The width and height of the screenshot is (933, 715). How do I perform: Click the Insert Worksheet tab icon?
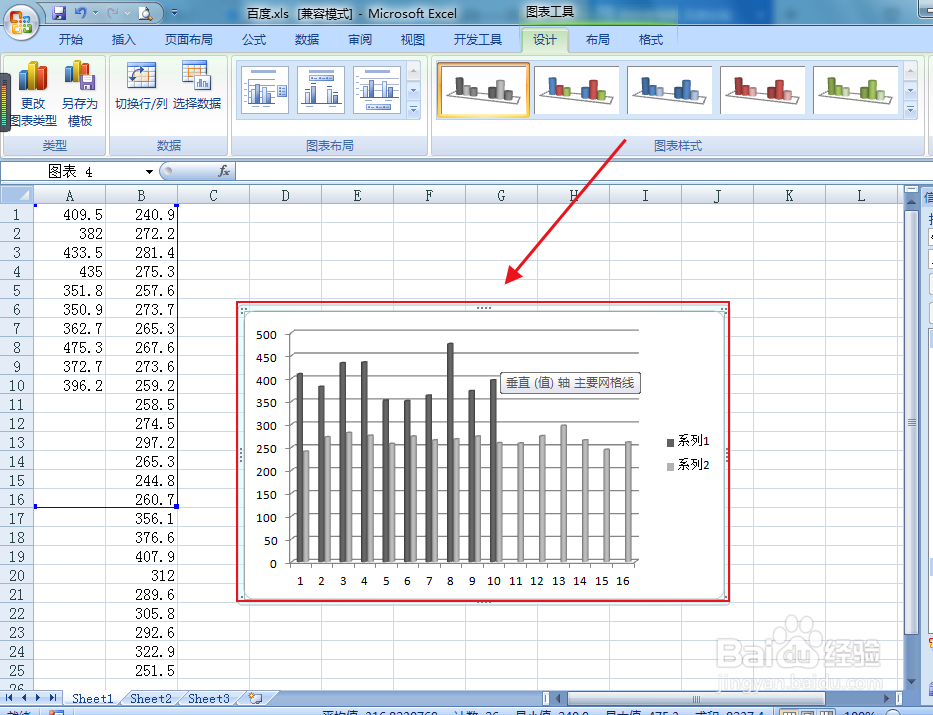pos(255,698)
